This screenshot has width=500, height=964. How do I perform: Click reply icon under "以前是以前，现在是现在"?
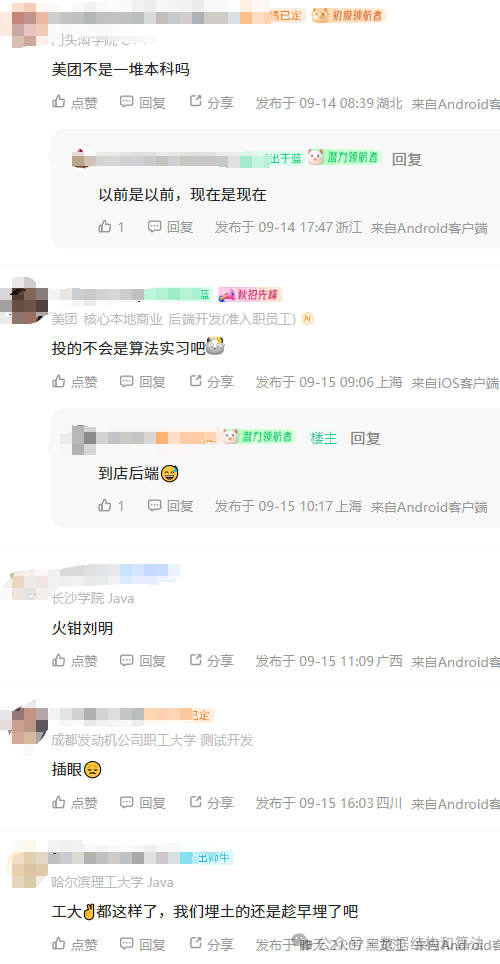[154, 227]
